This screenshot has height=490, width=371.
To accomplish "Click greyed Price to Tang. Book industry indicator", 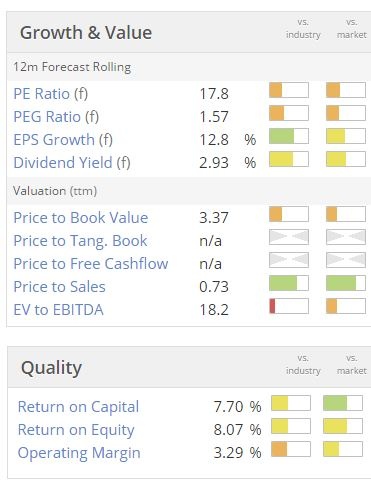I will (x=289, y=237).
